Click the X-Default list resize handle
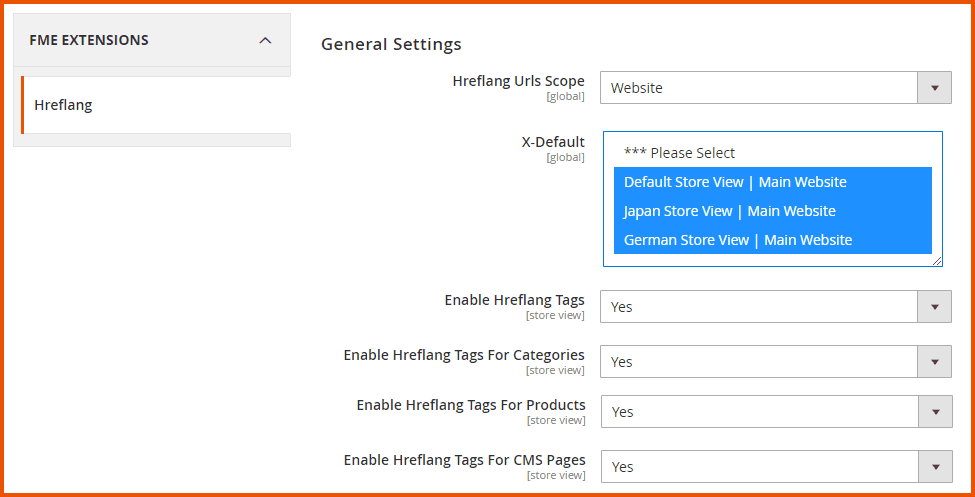975x497 pixels. (937, 262)
